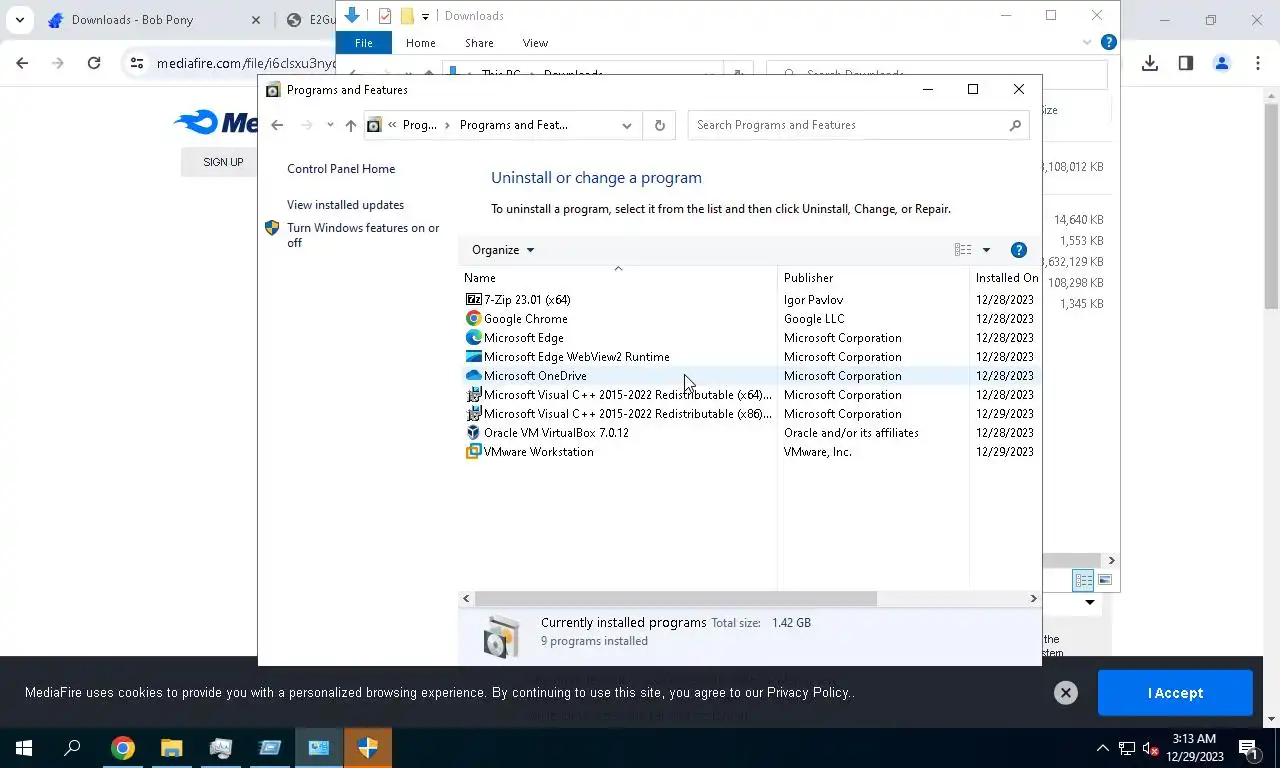The image size is (1280, 768).
Task: Open Control Panel Home link
Action: pyautogui.click(x=341, y=169)
